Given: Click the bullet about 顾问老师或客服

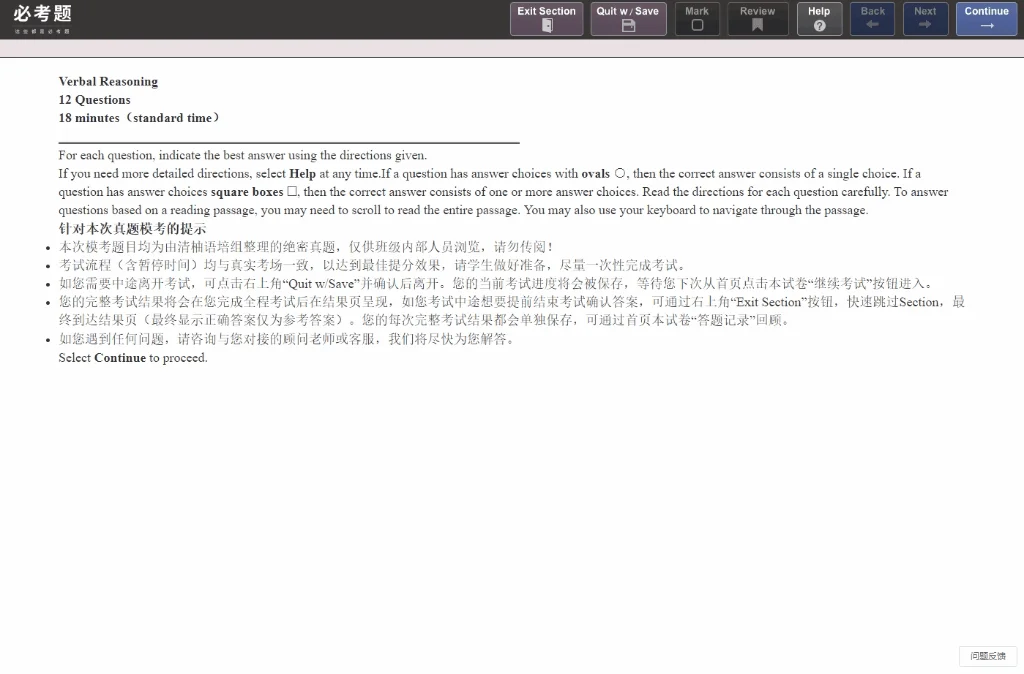Looking at the screenshot, I should click(286, 339).
